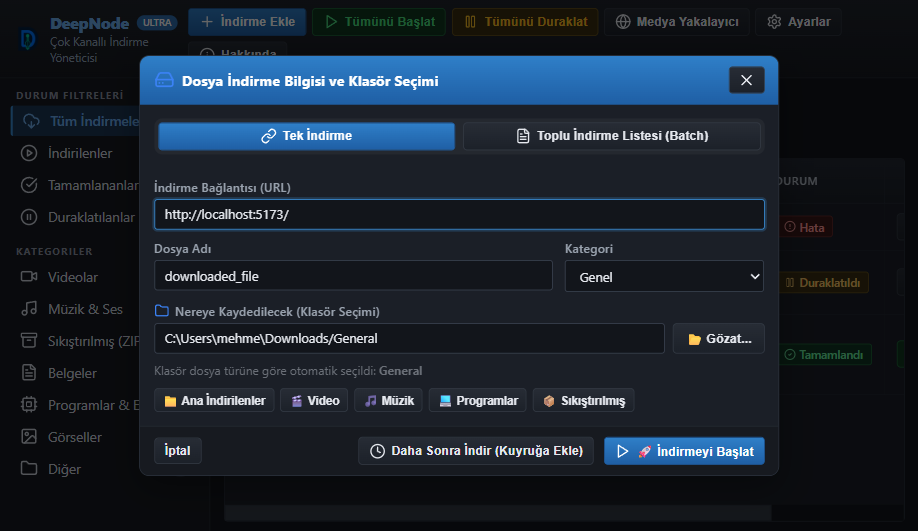Switch to the Tek İndirme tab
The height and width of the screenshot is (531, 918).
[306, 136]
